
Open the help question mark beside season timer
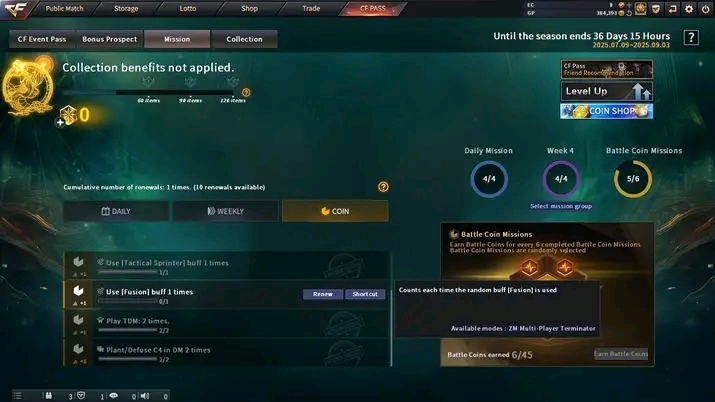691,37
